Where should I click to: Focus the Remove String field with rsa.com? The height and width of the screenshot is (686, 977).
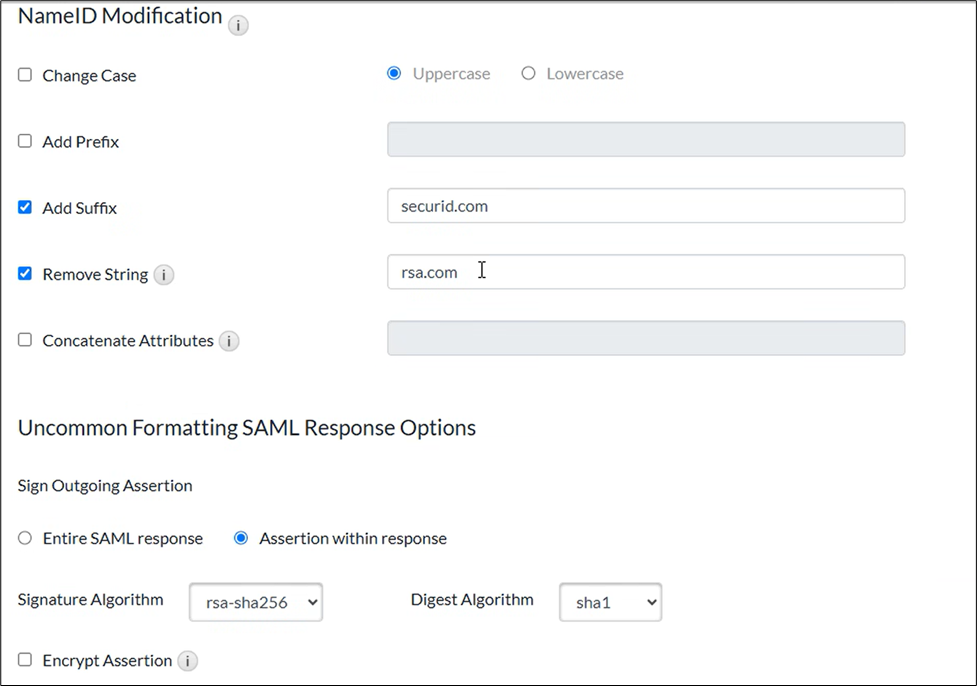(x=646, y=272)
